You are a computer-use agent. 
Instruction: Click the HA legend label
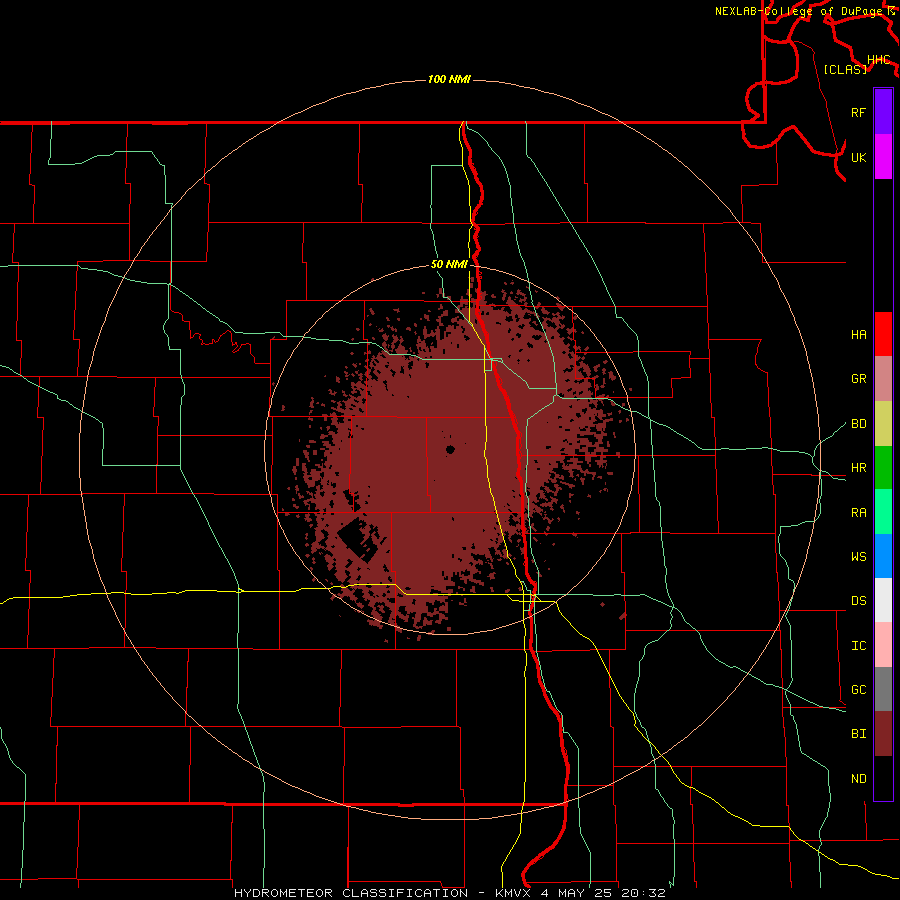[858, 334]
